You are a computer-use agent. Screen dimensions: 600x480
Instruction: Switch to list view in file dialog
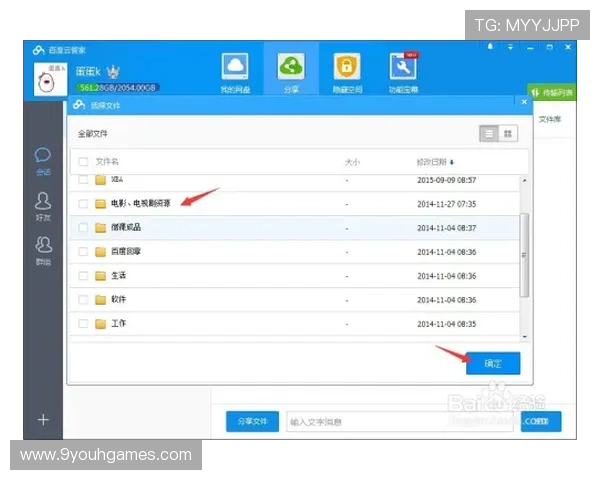(489, 134)
